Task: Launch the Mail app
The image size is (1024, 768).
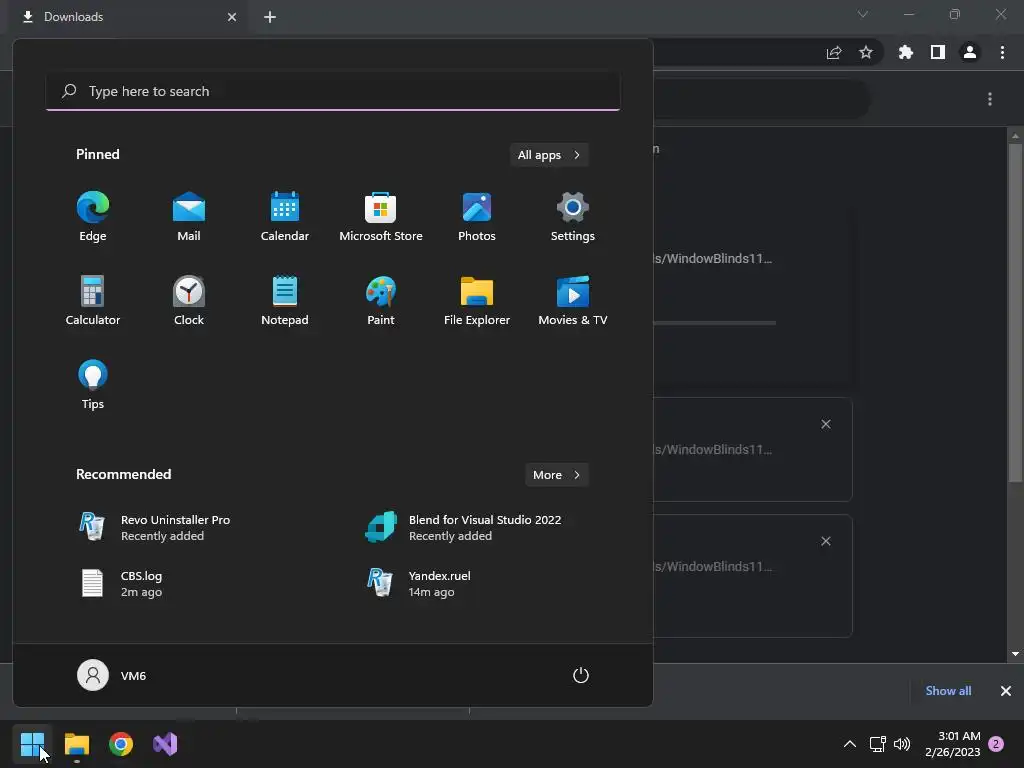Action: pos(189,217)
